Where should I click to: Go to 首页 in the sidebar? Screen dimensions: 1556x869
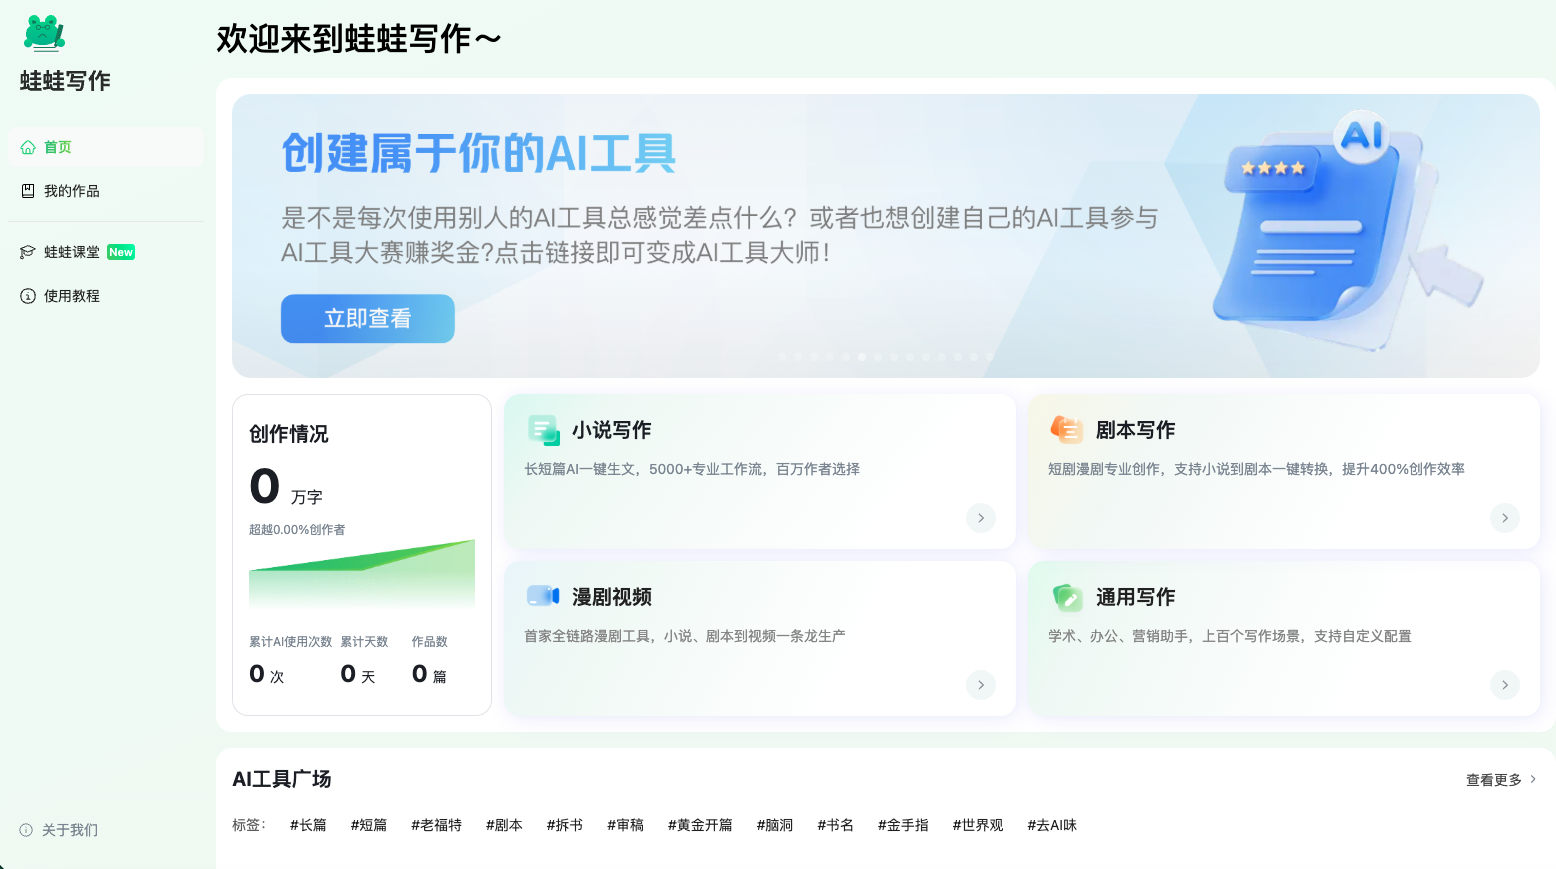coord(57,147)
